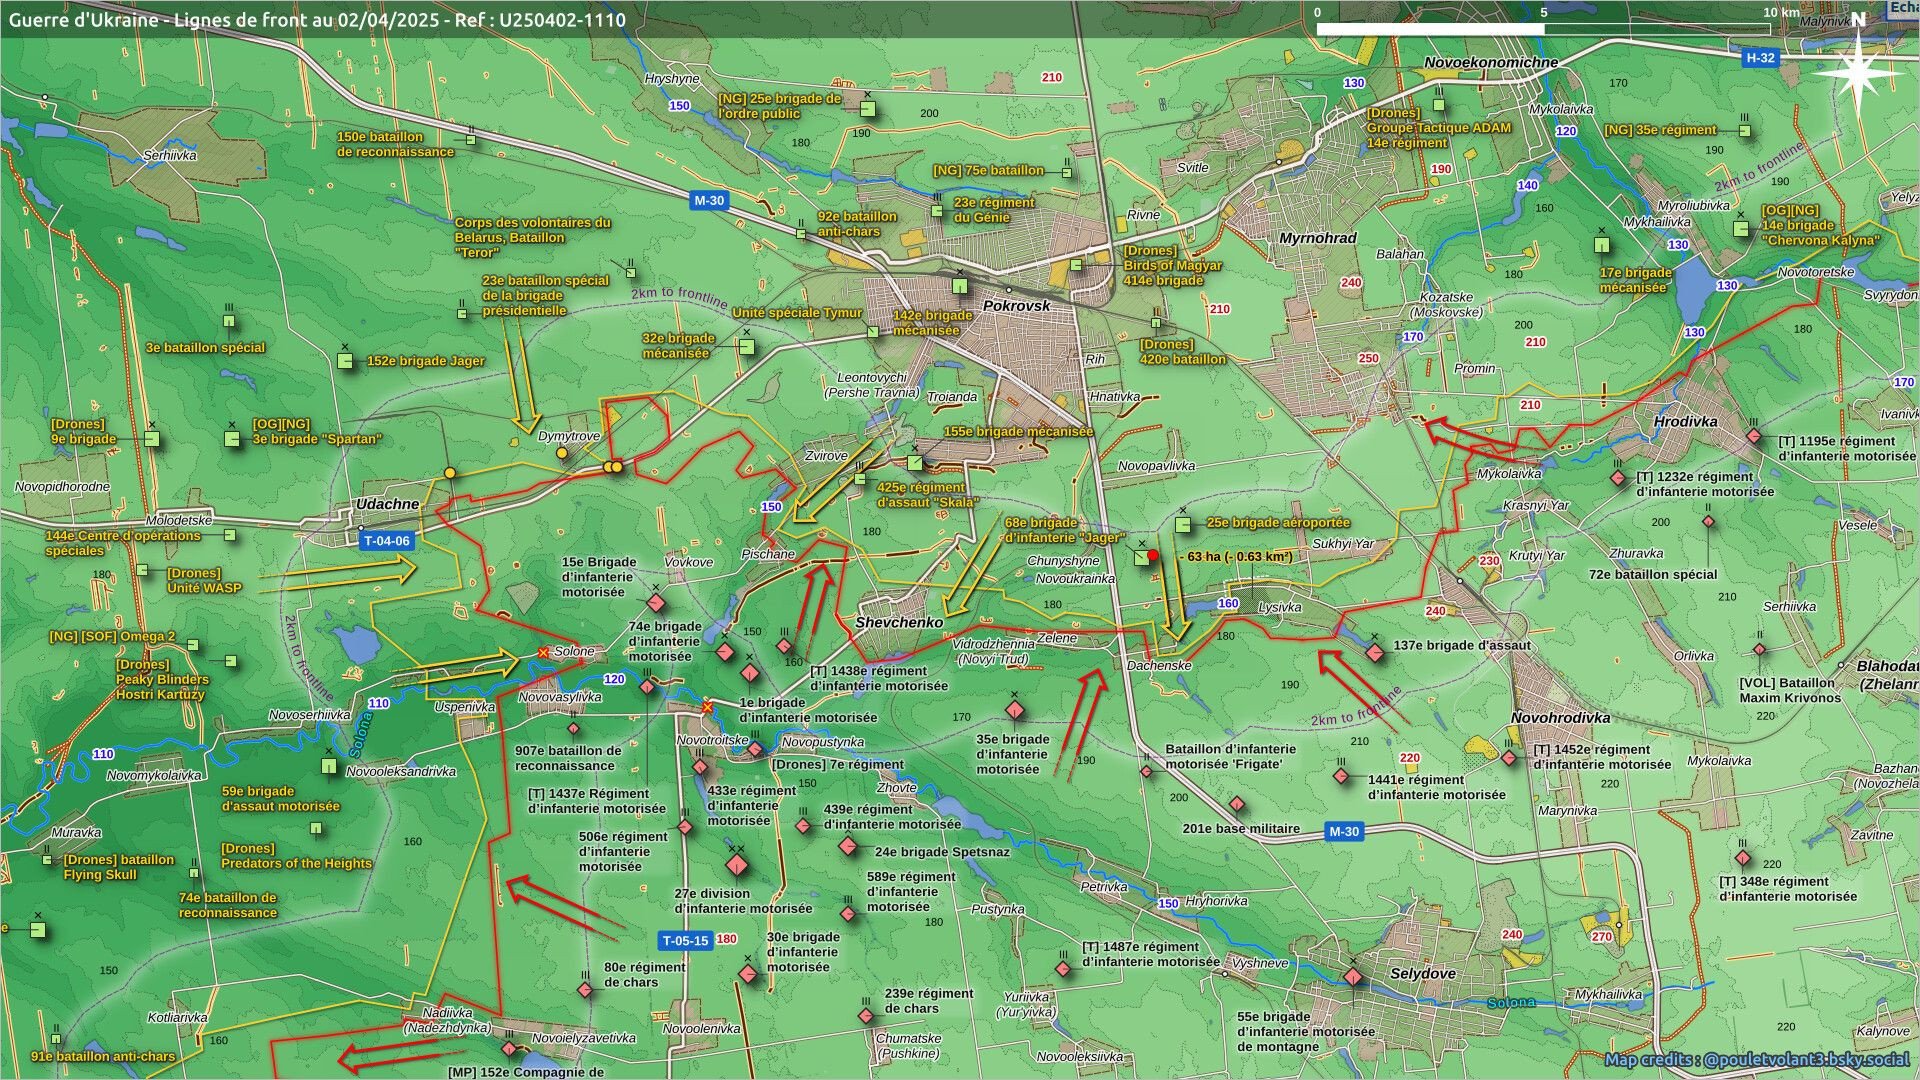Click the Hrodivka town label

point(1685,422)
